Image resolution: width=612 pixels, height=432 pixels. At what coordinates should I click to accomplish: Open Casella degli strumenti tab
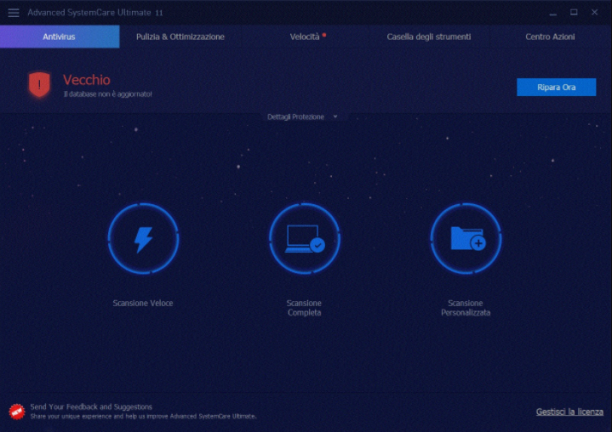click(x=429, y=37)
